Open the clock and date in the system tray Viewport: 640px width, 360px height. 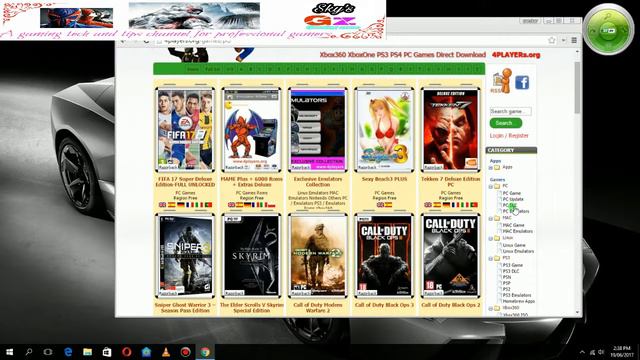[x=622, y=352]
